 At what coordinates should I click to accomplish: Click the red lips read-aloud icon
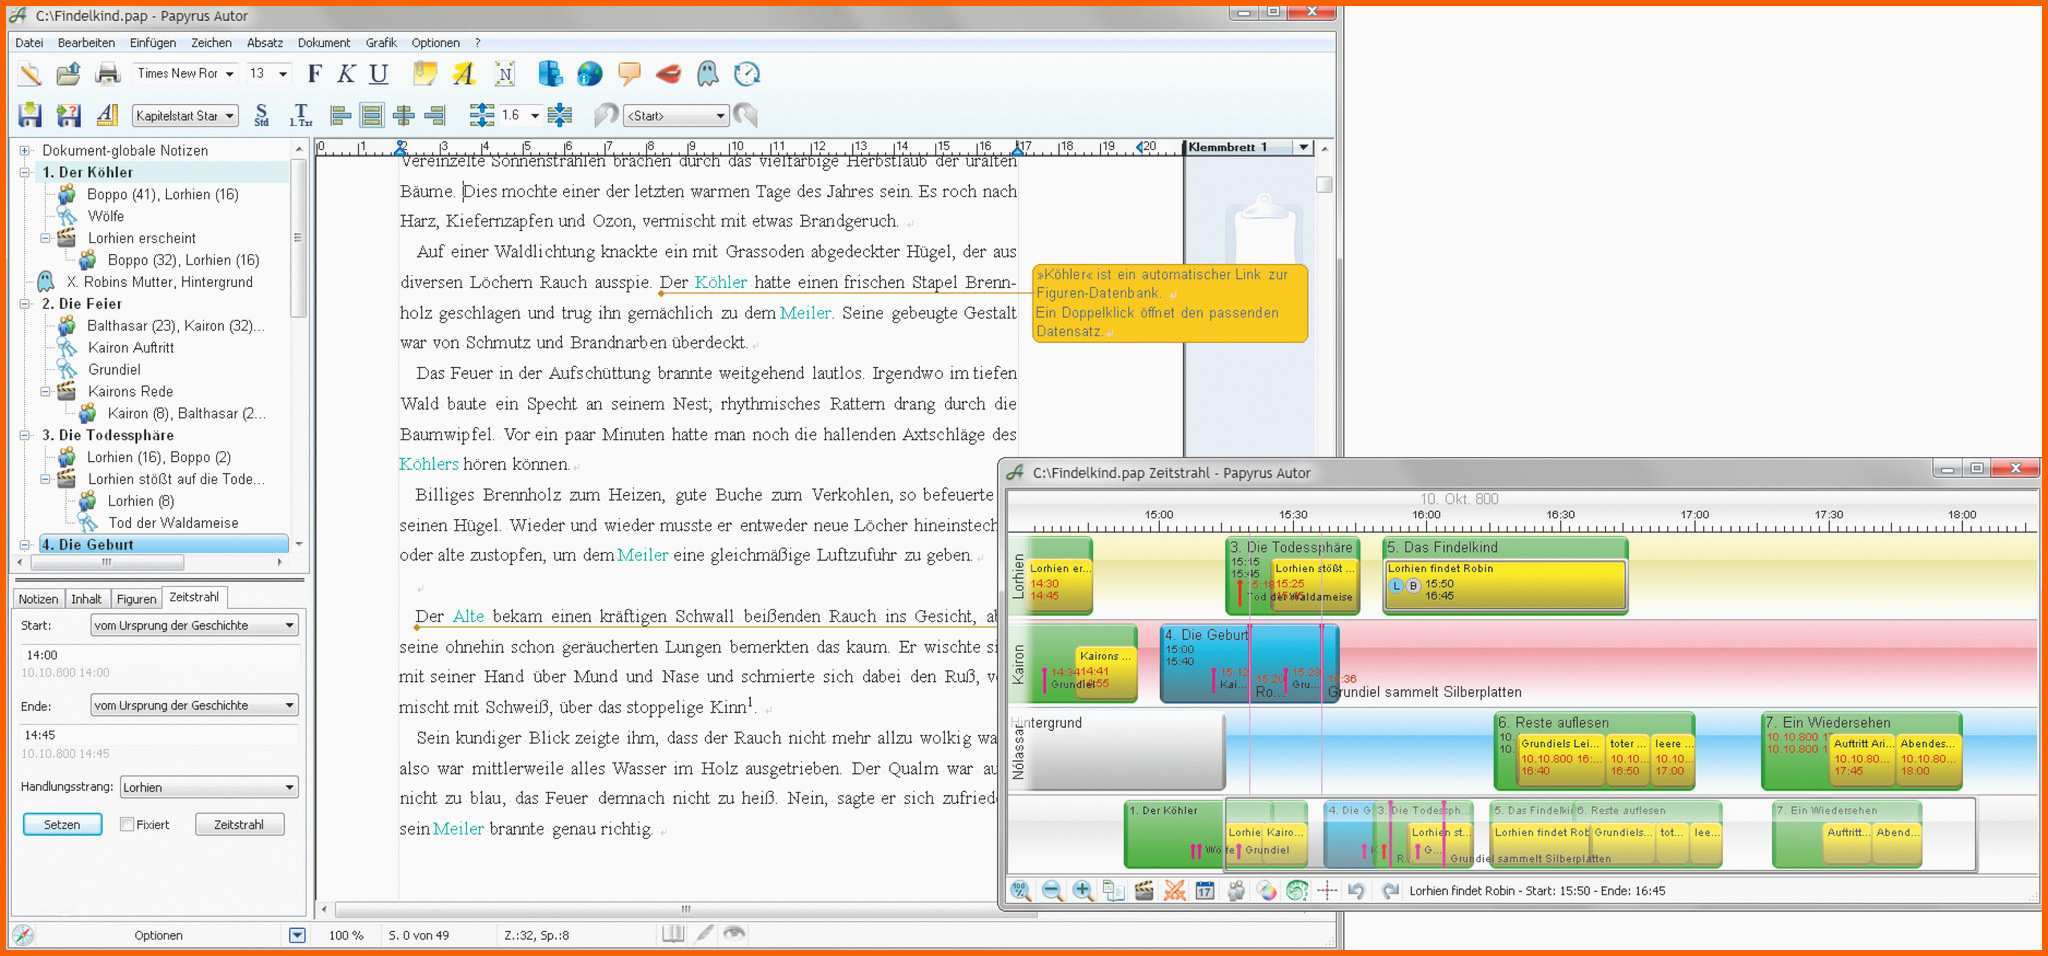[668, 74]
